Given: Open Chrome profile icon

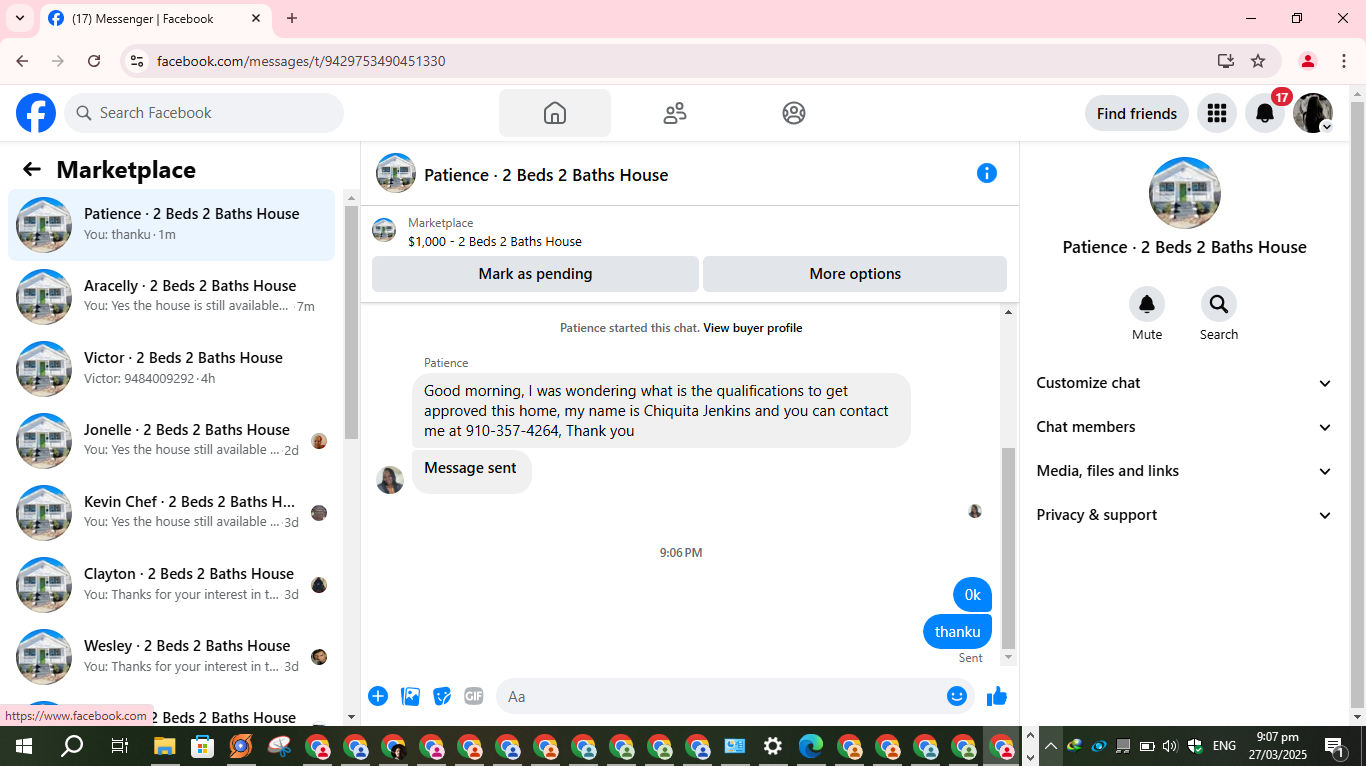Looking at the screenshot, I should point(1308,61).
